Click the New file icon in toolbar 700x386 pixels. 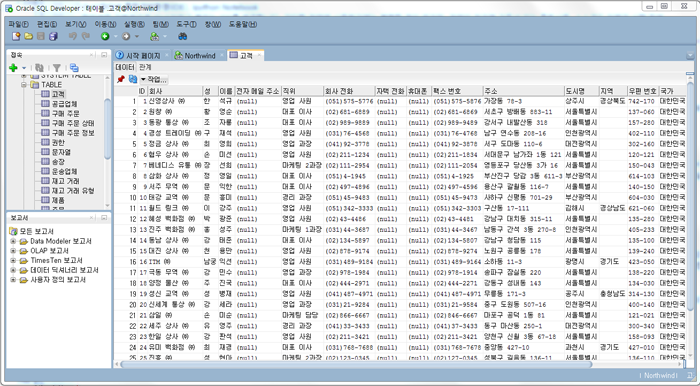click(16, 37)
